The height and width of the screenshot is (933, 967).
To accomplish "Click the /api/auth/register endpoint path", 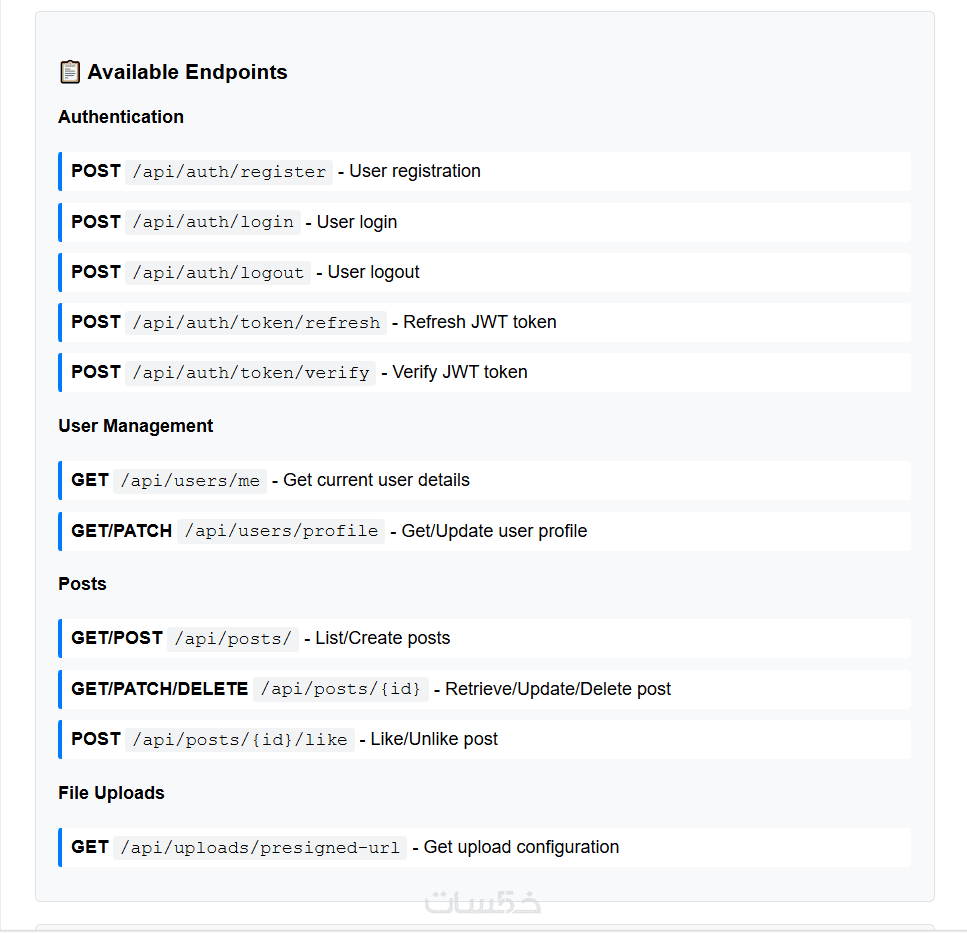I will (229, 172).
